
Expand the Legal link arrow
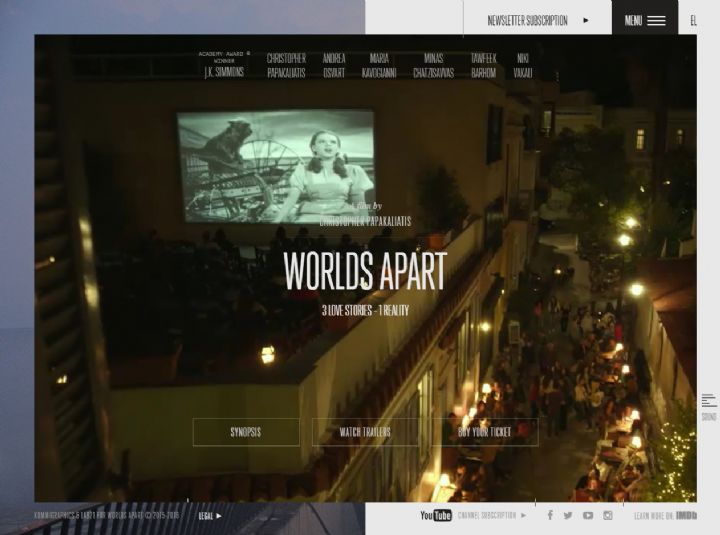tap(219, 516)
